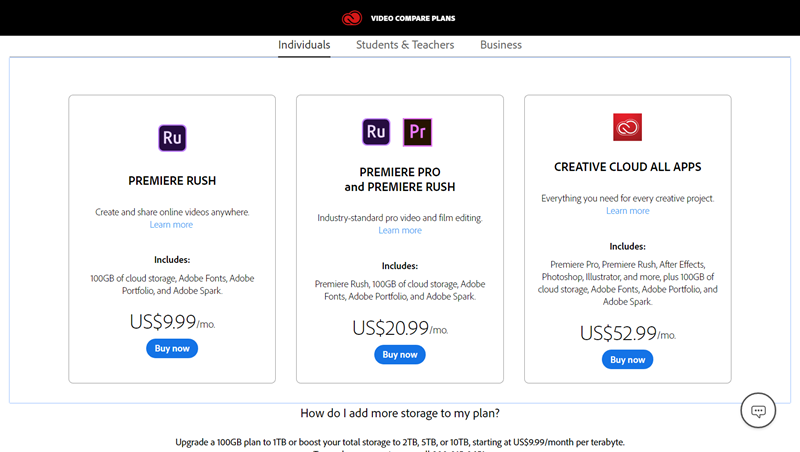This screenshot has height=452, width=800.
Task: Click Learn more in Creative Cloud All Apps card
Action: [627, 211]
